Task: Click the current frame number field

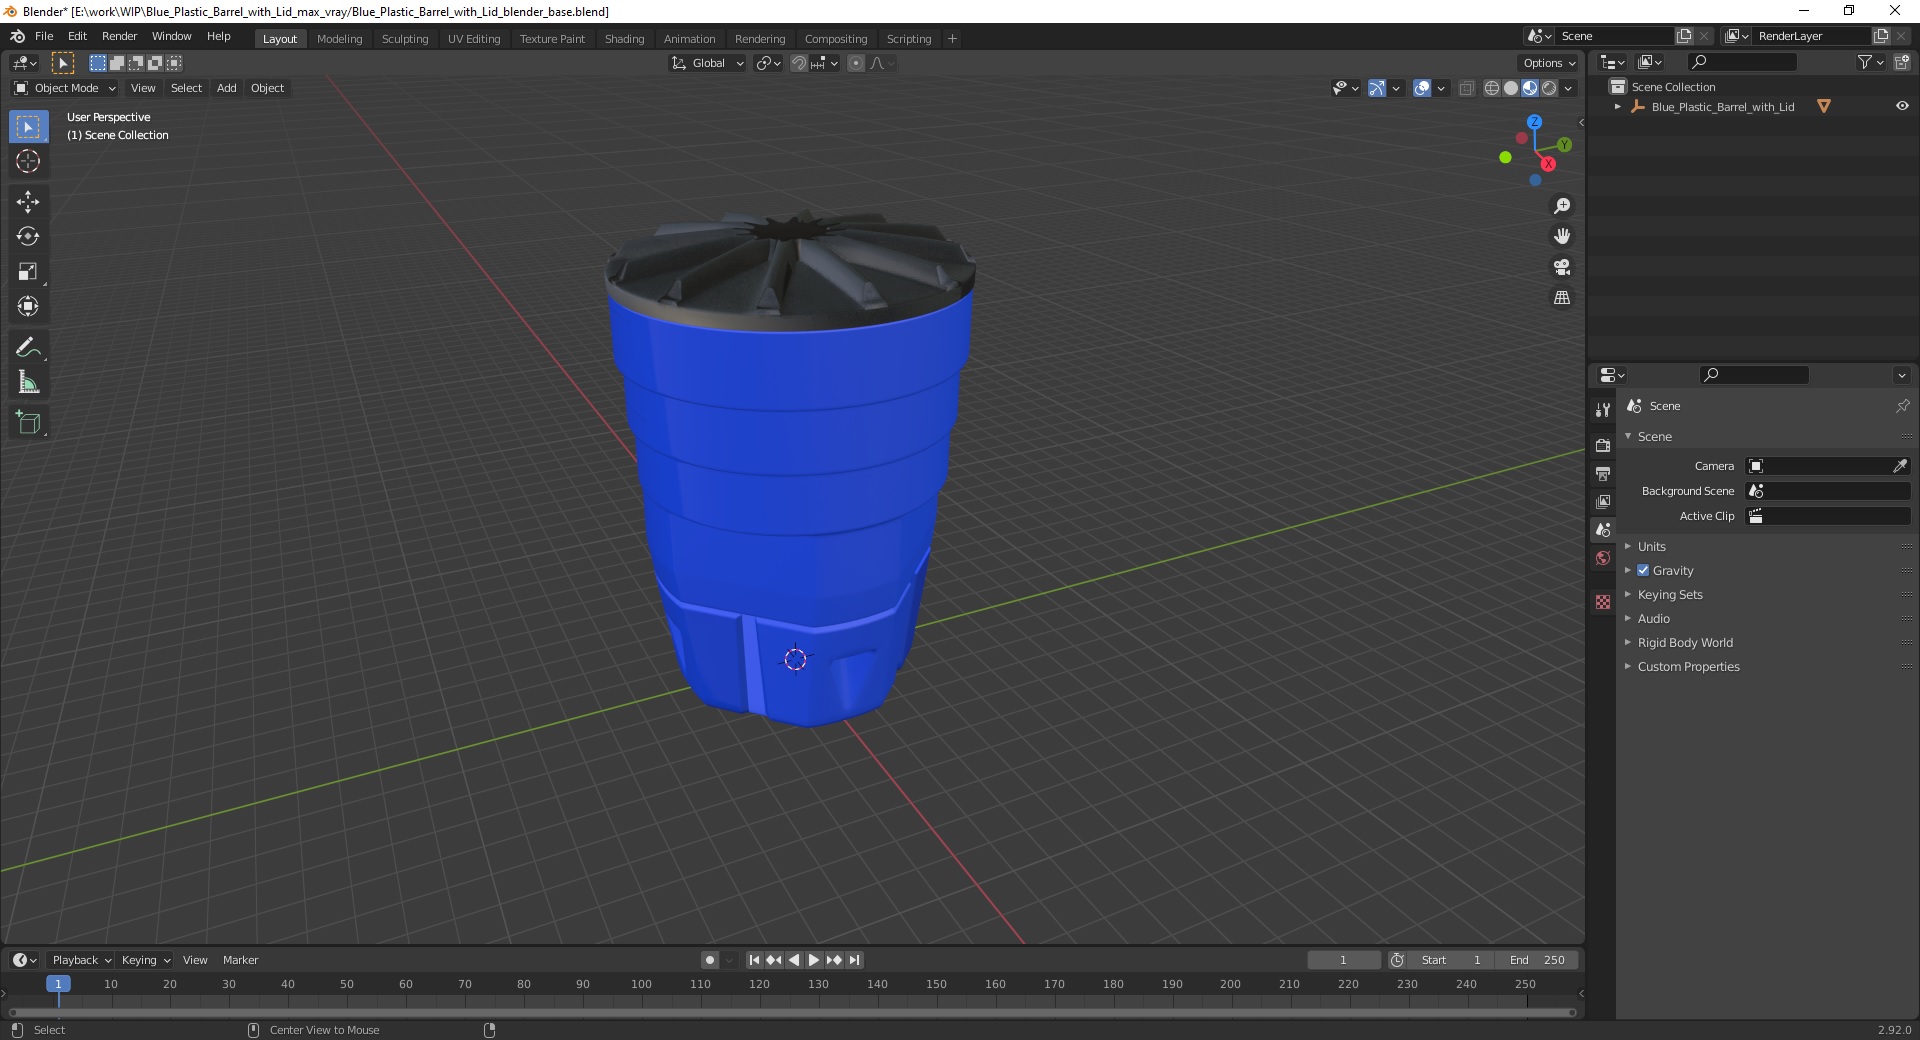Action: pos(1343,960)
